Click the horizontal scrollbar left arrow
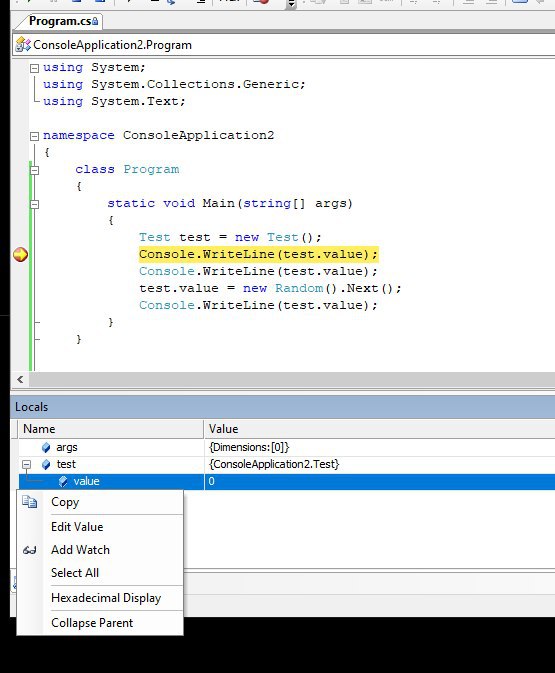Screen dimensions: 555x673 20,379
